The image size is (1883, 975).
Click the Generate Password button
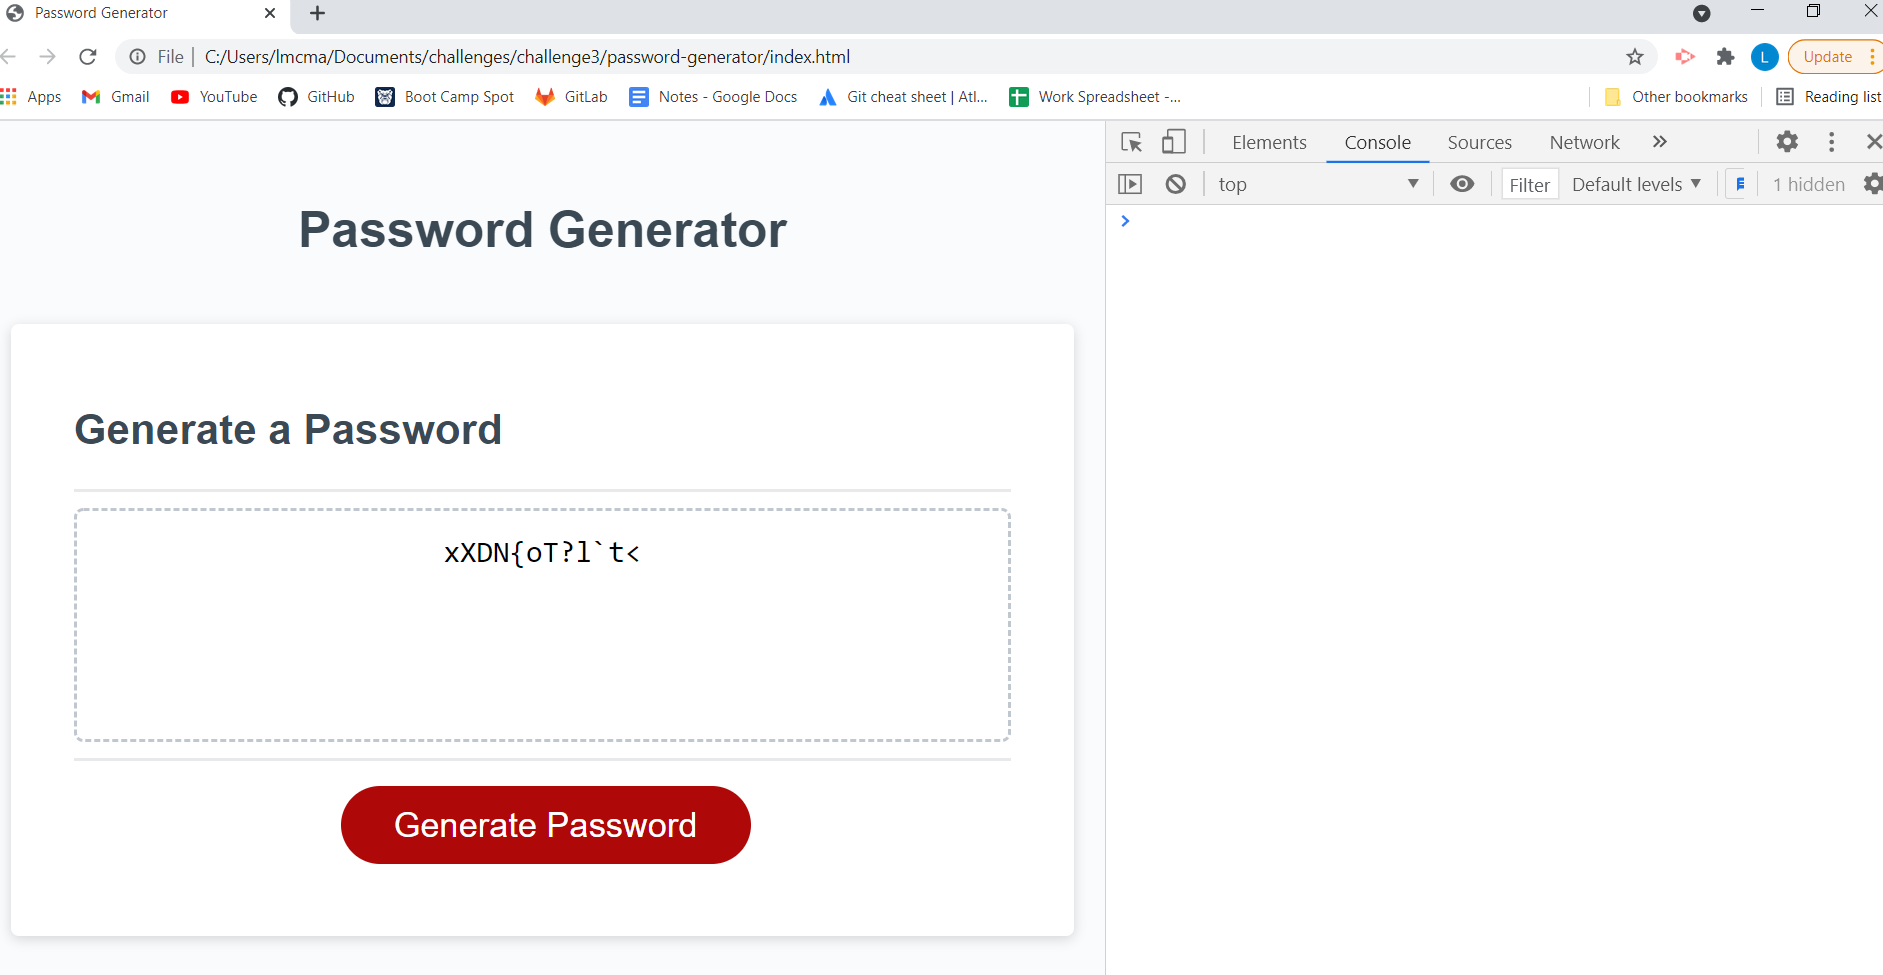545,824
